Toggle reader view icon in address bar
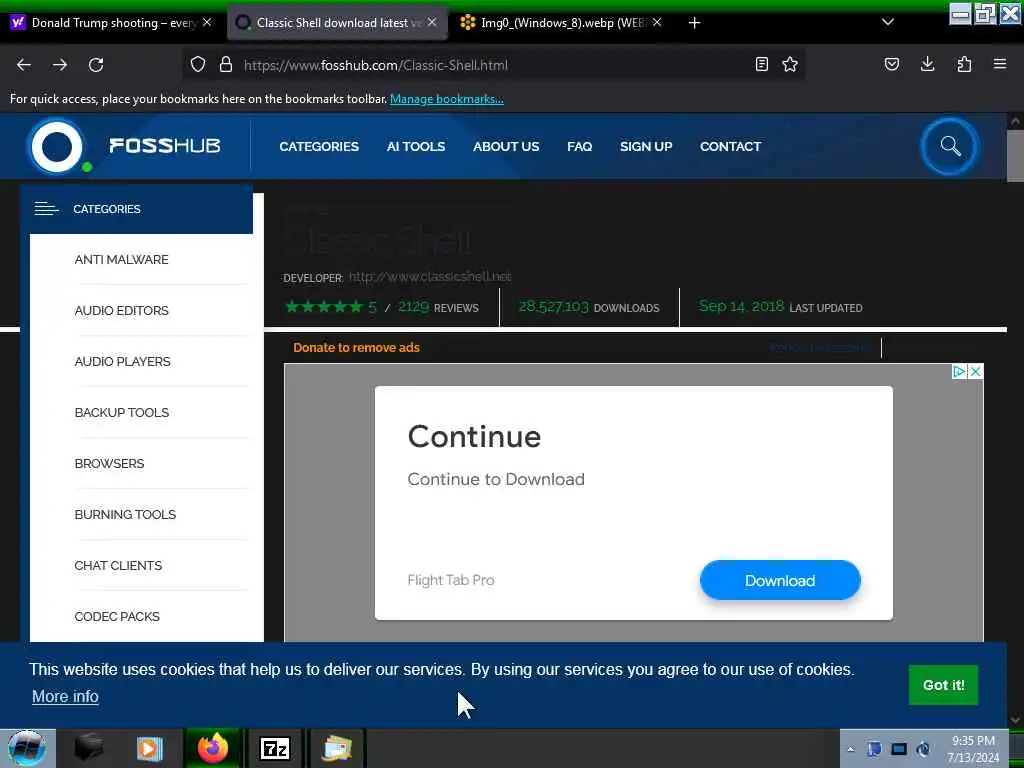Viewport: 1024px width, 768px height. (x=761, y=65)
